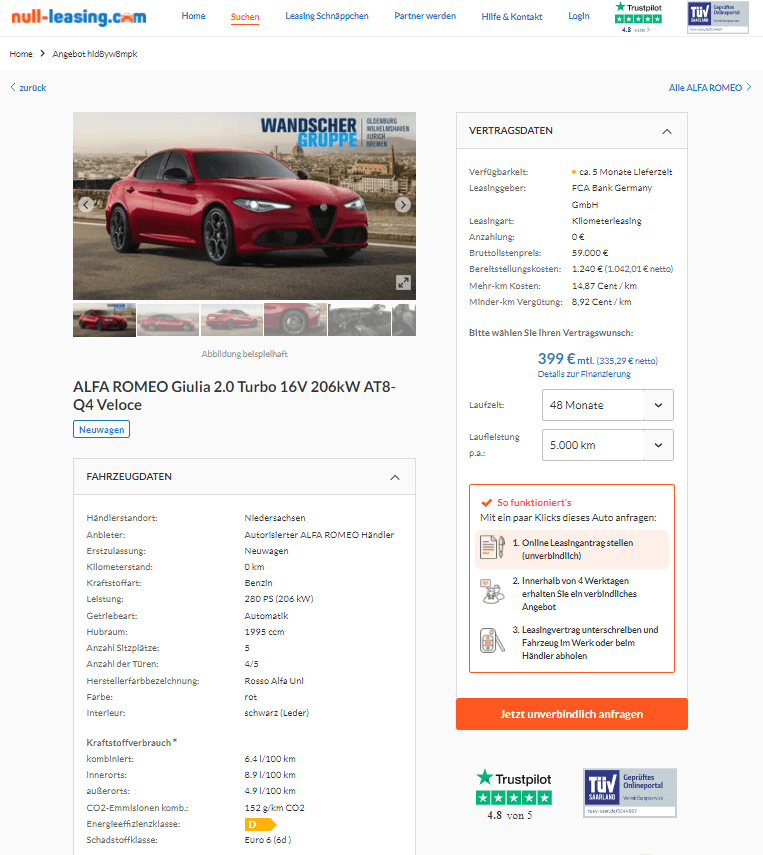Open Trustpilot rating badge in header
This screenshot has width=763, height=855.
tap(638, 17)
